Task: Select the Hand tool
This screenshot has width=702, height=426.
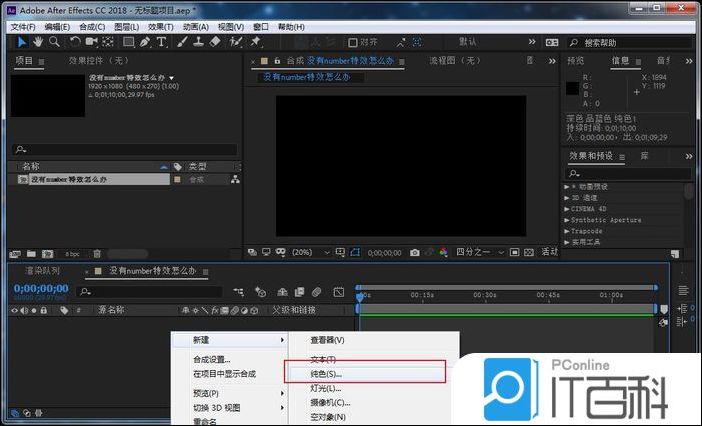Action: pyautogui.click(x=38, y=43)
